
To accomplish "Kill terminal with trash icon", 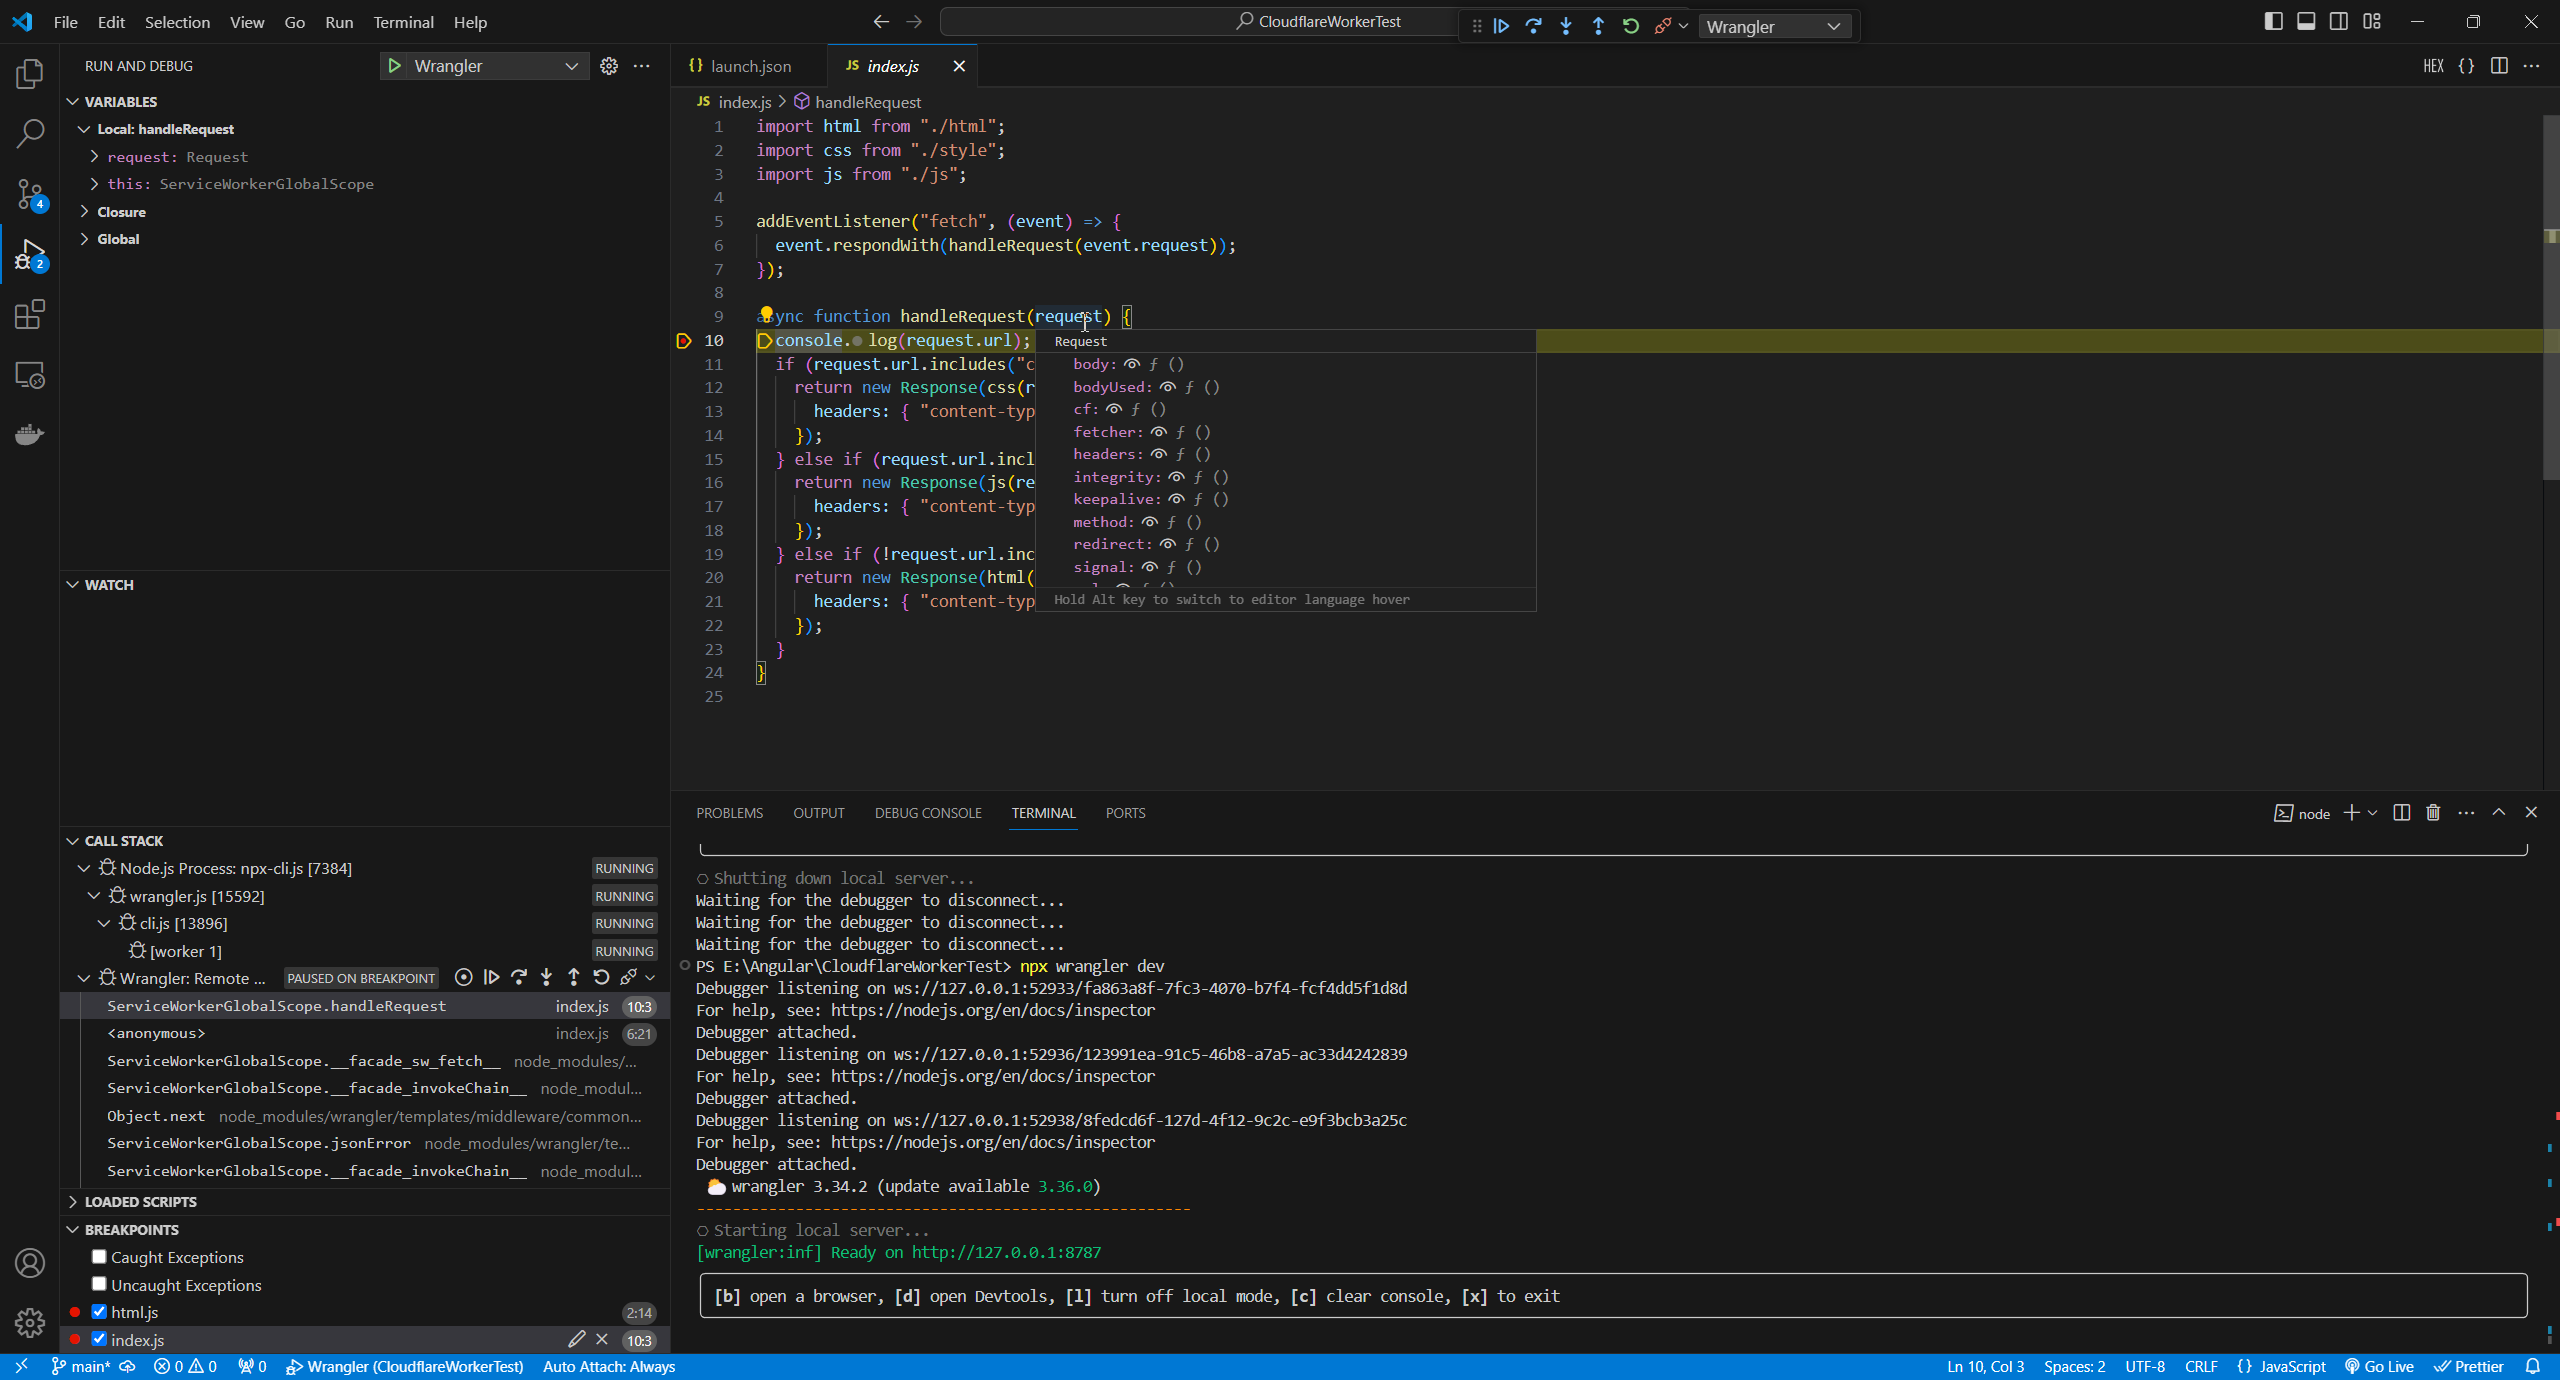I will (2433, 813).
